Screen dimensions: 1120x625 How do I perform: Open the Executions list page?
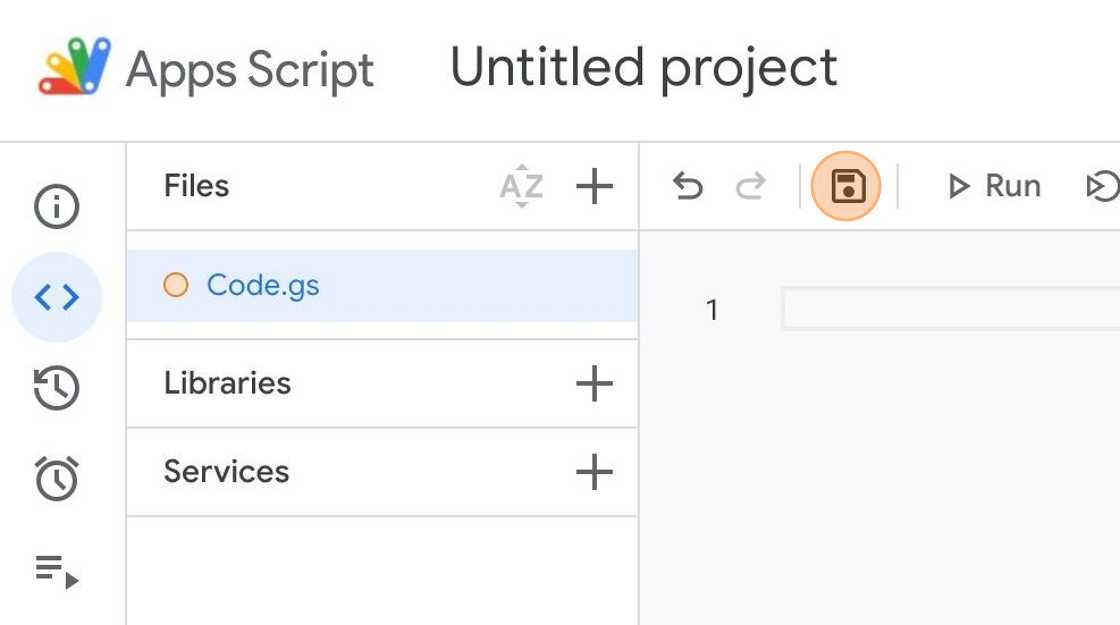pyautogui.click(x=57, y=571)
